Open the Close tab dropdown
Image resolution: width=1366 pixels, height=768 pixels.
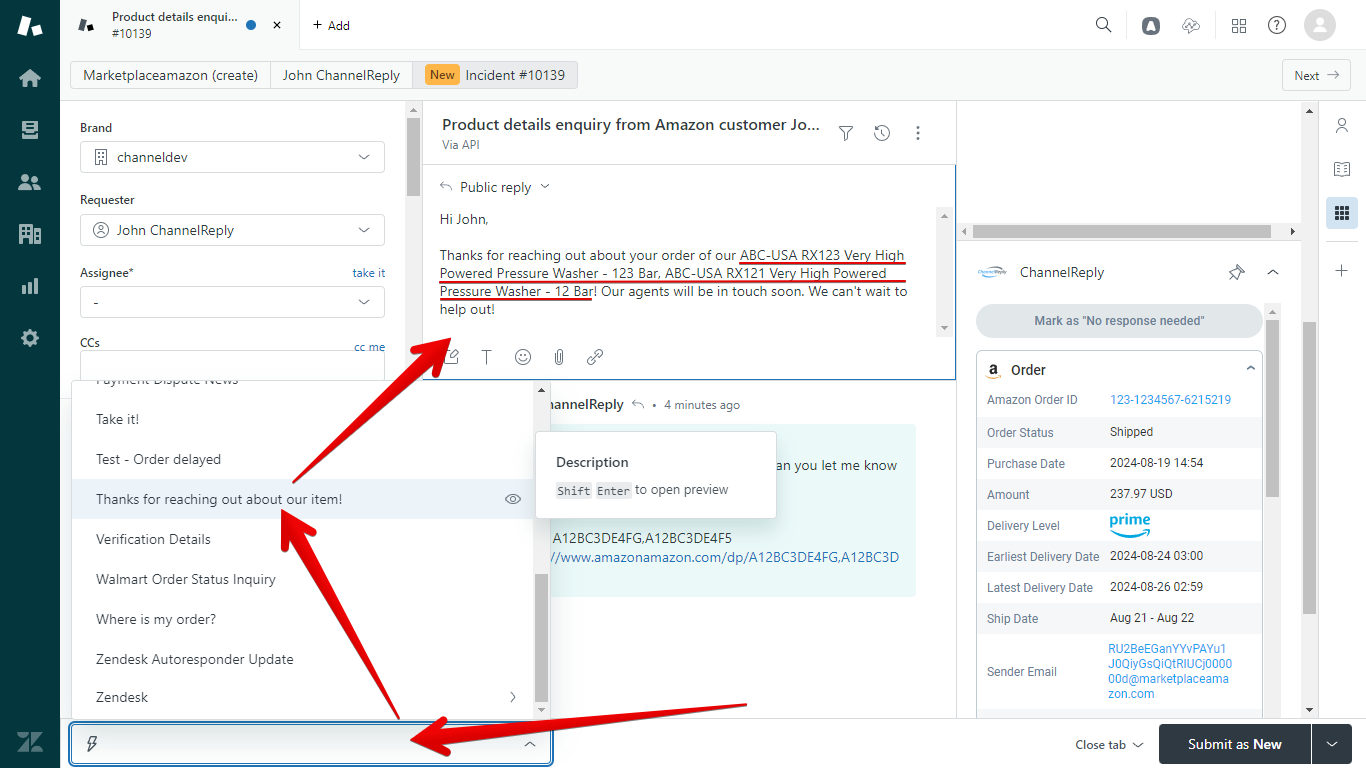1110,744
